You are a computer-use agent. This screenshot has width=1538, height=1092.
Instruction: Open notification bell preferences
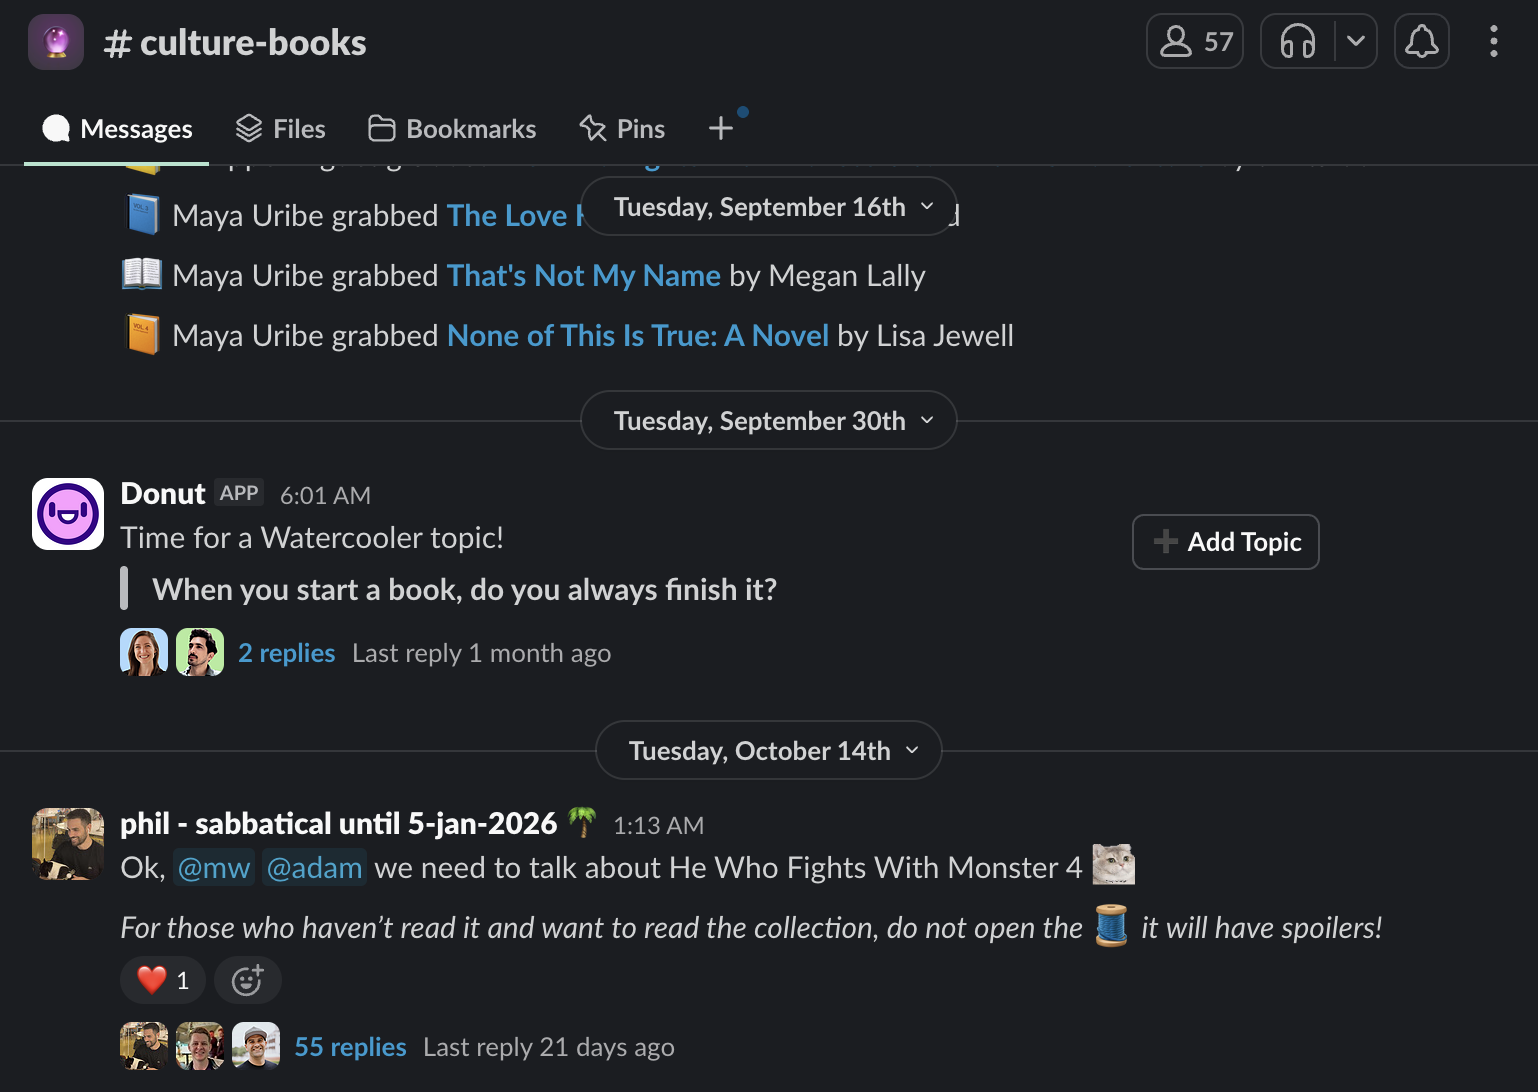point(1421,42)
